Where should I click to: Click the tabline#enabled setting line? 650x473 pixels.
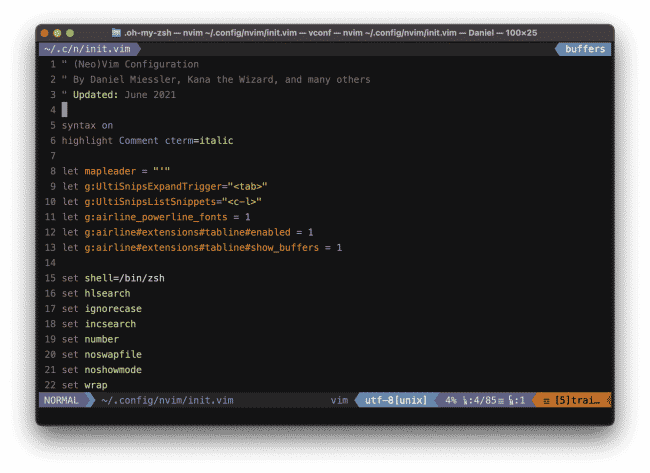187,232
